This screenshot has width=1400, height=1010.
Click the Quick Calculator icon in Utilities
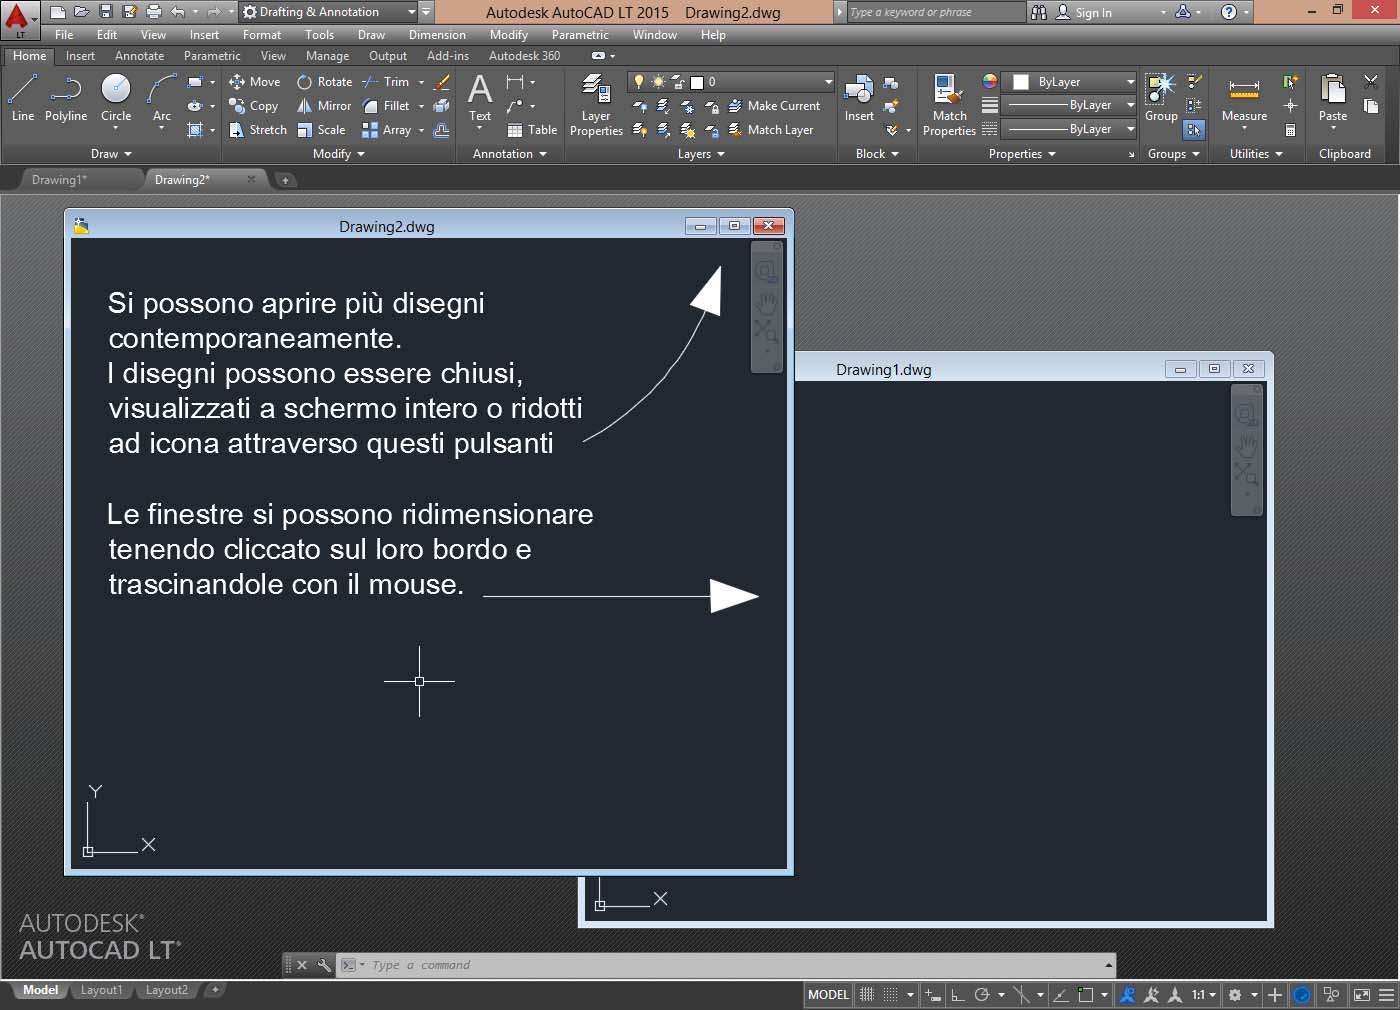pyautogui.click(x=1291, y=130)
